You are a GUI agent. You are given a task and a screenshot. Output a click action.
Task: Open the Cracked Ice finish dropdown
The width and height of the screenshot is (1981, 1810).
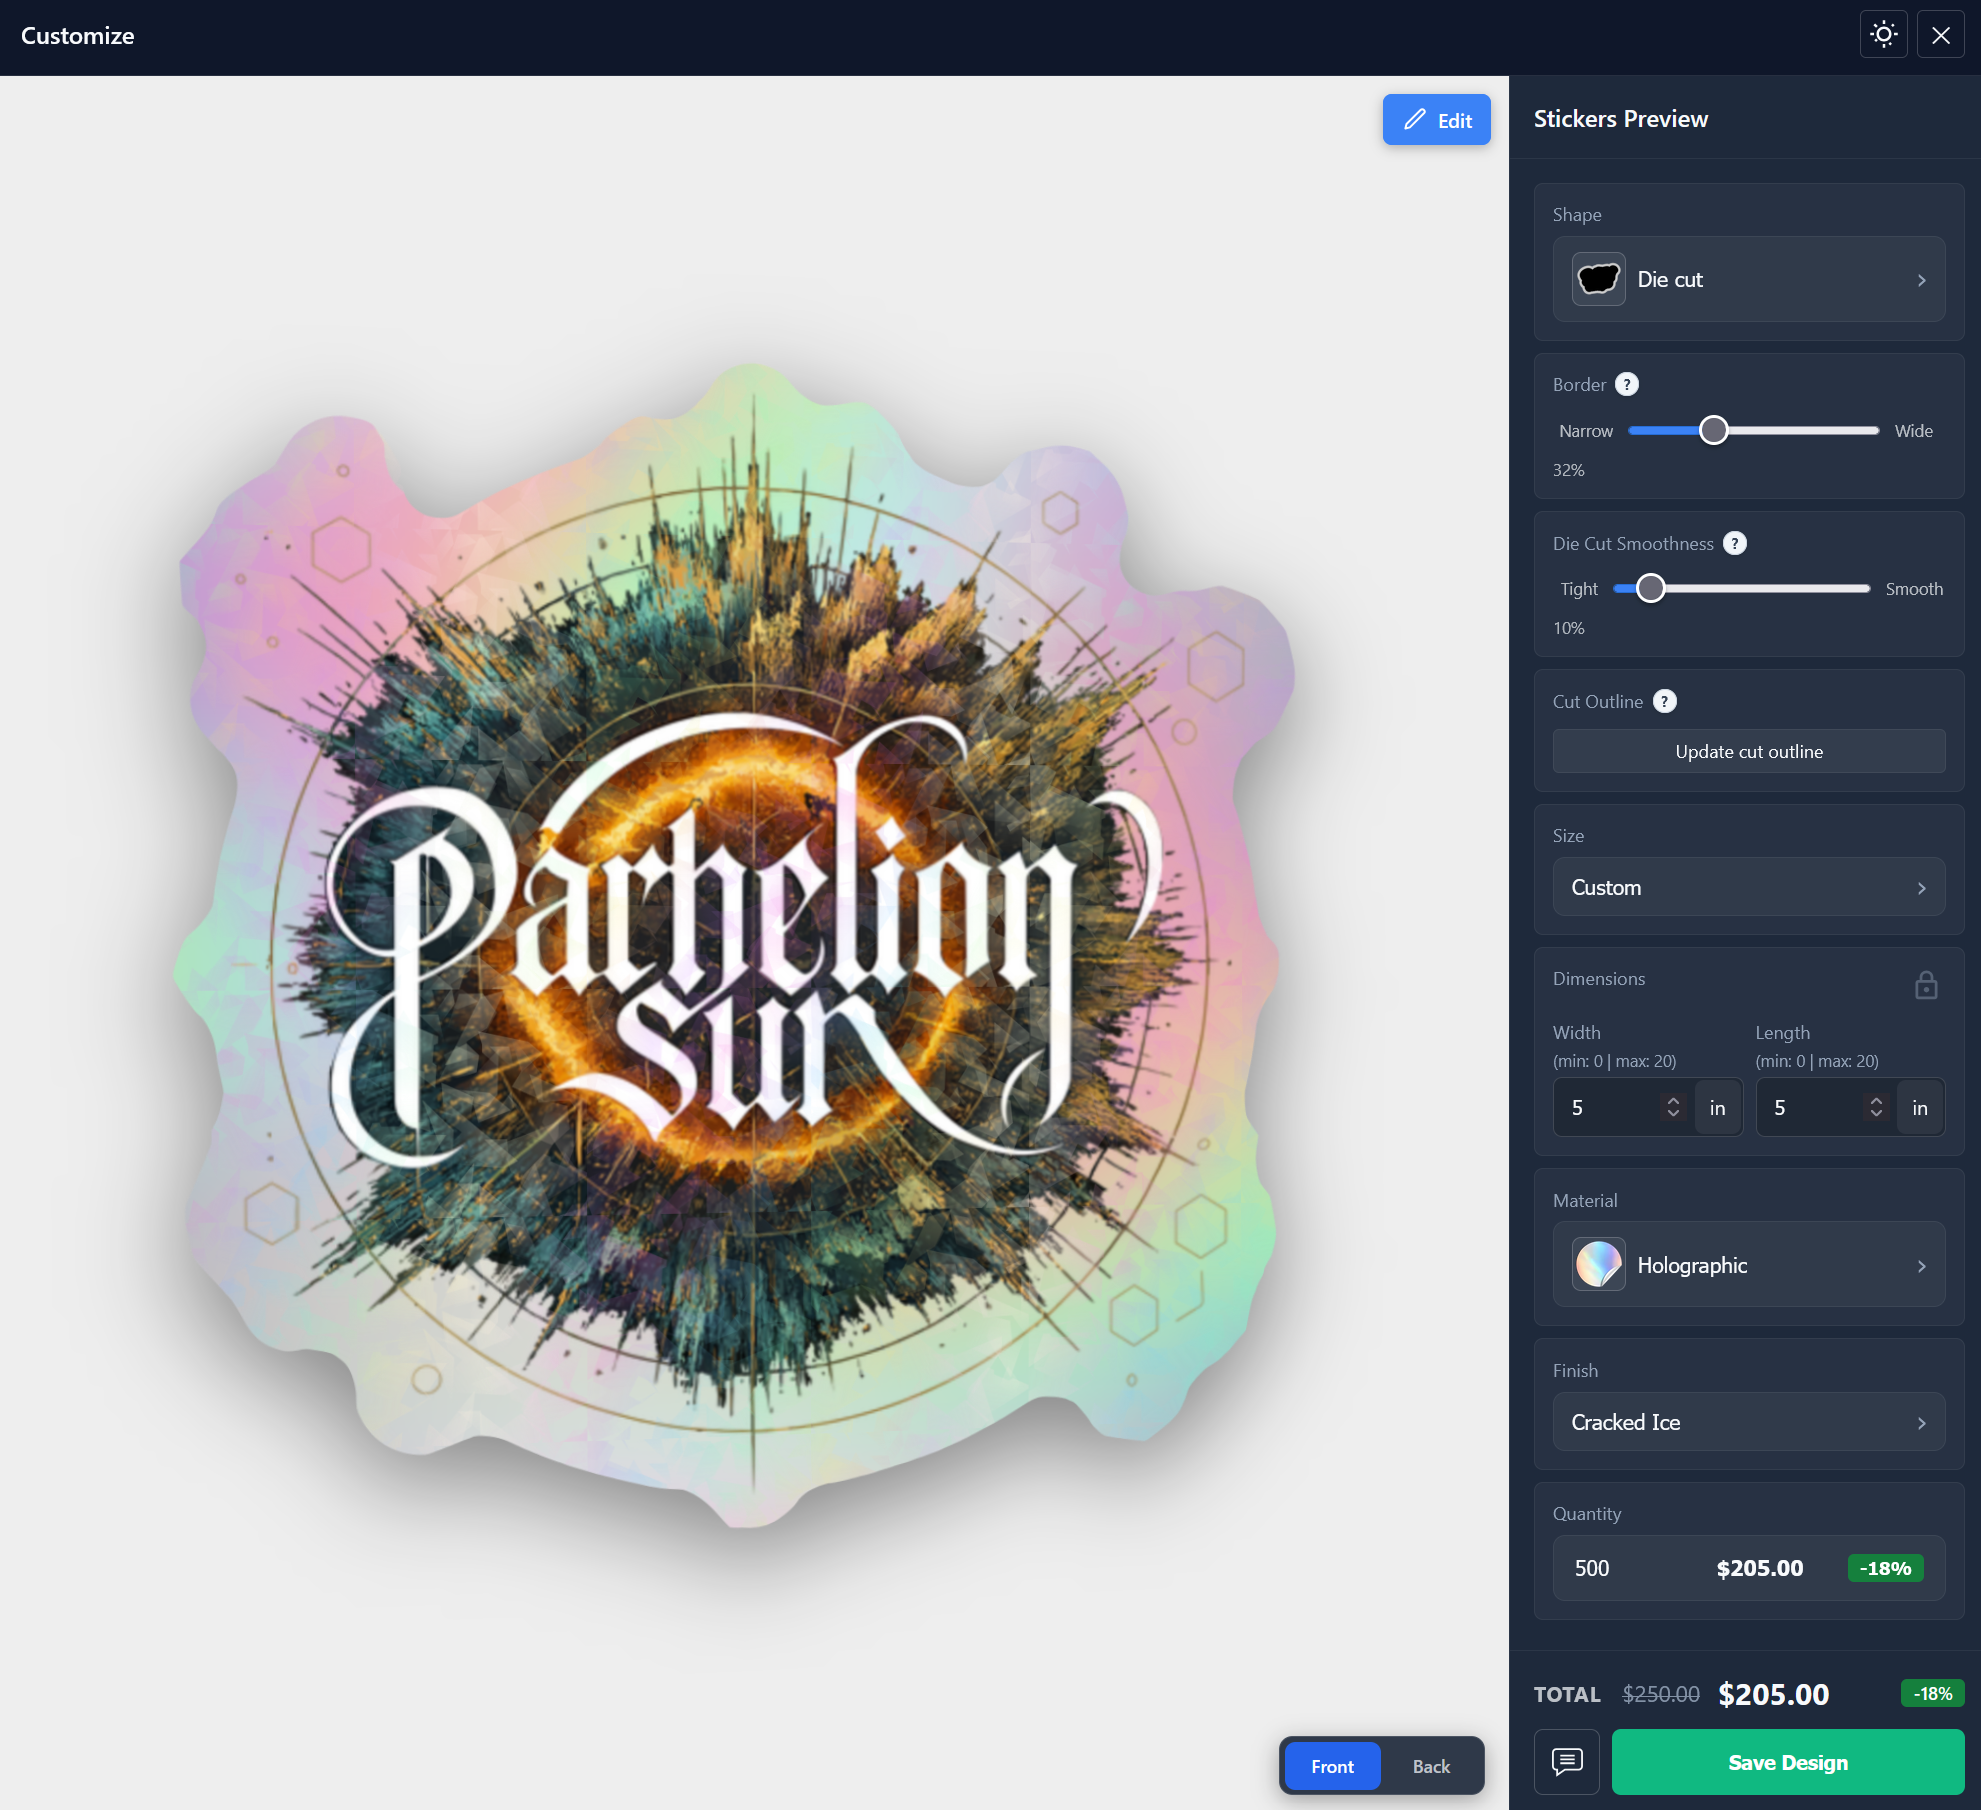click(1748, 1421)
